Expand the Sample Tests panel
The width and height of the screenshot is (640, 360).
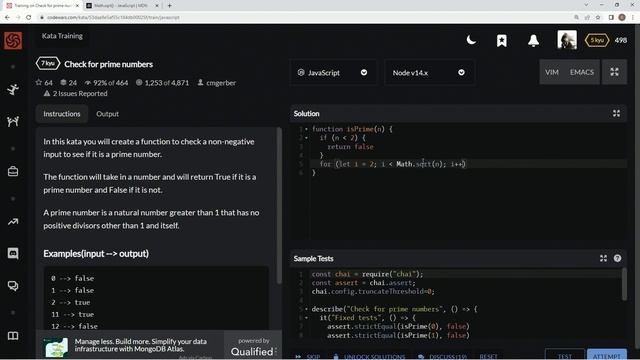tap(603, 258)
